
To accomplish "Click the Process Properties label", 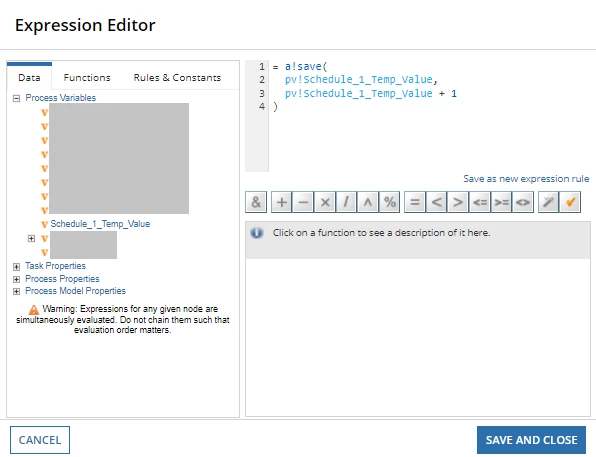I will tap(62, 279).
